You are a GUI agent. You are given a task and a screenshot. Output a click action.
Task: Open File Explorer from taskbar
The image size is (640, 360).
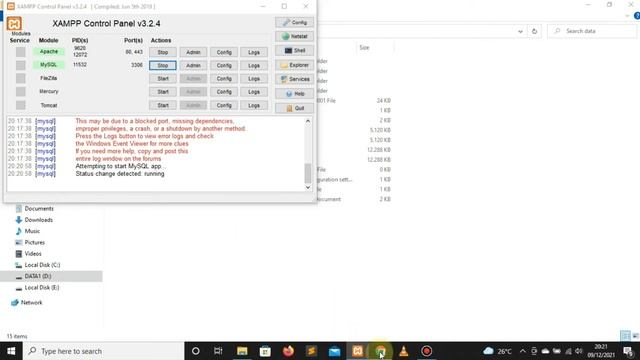pyautogui.click(x=242, y=351)
